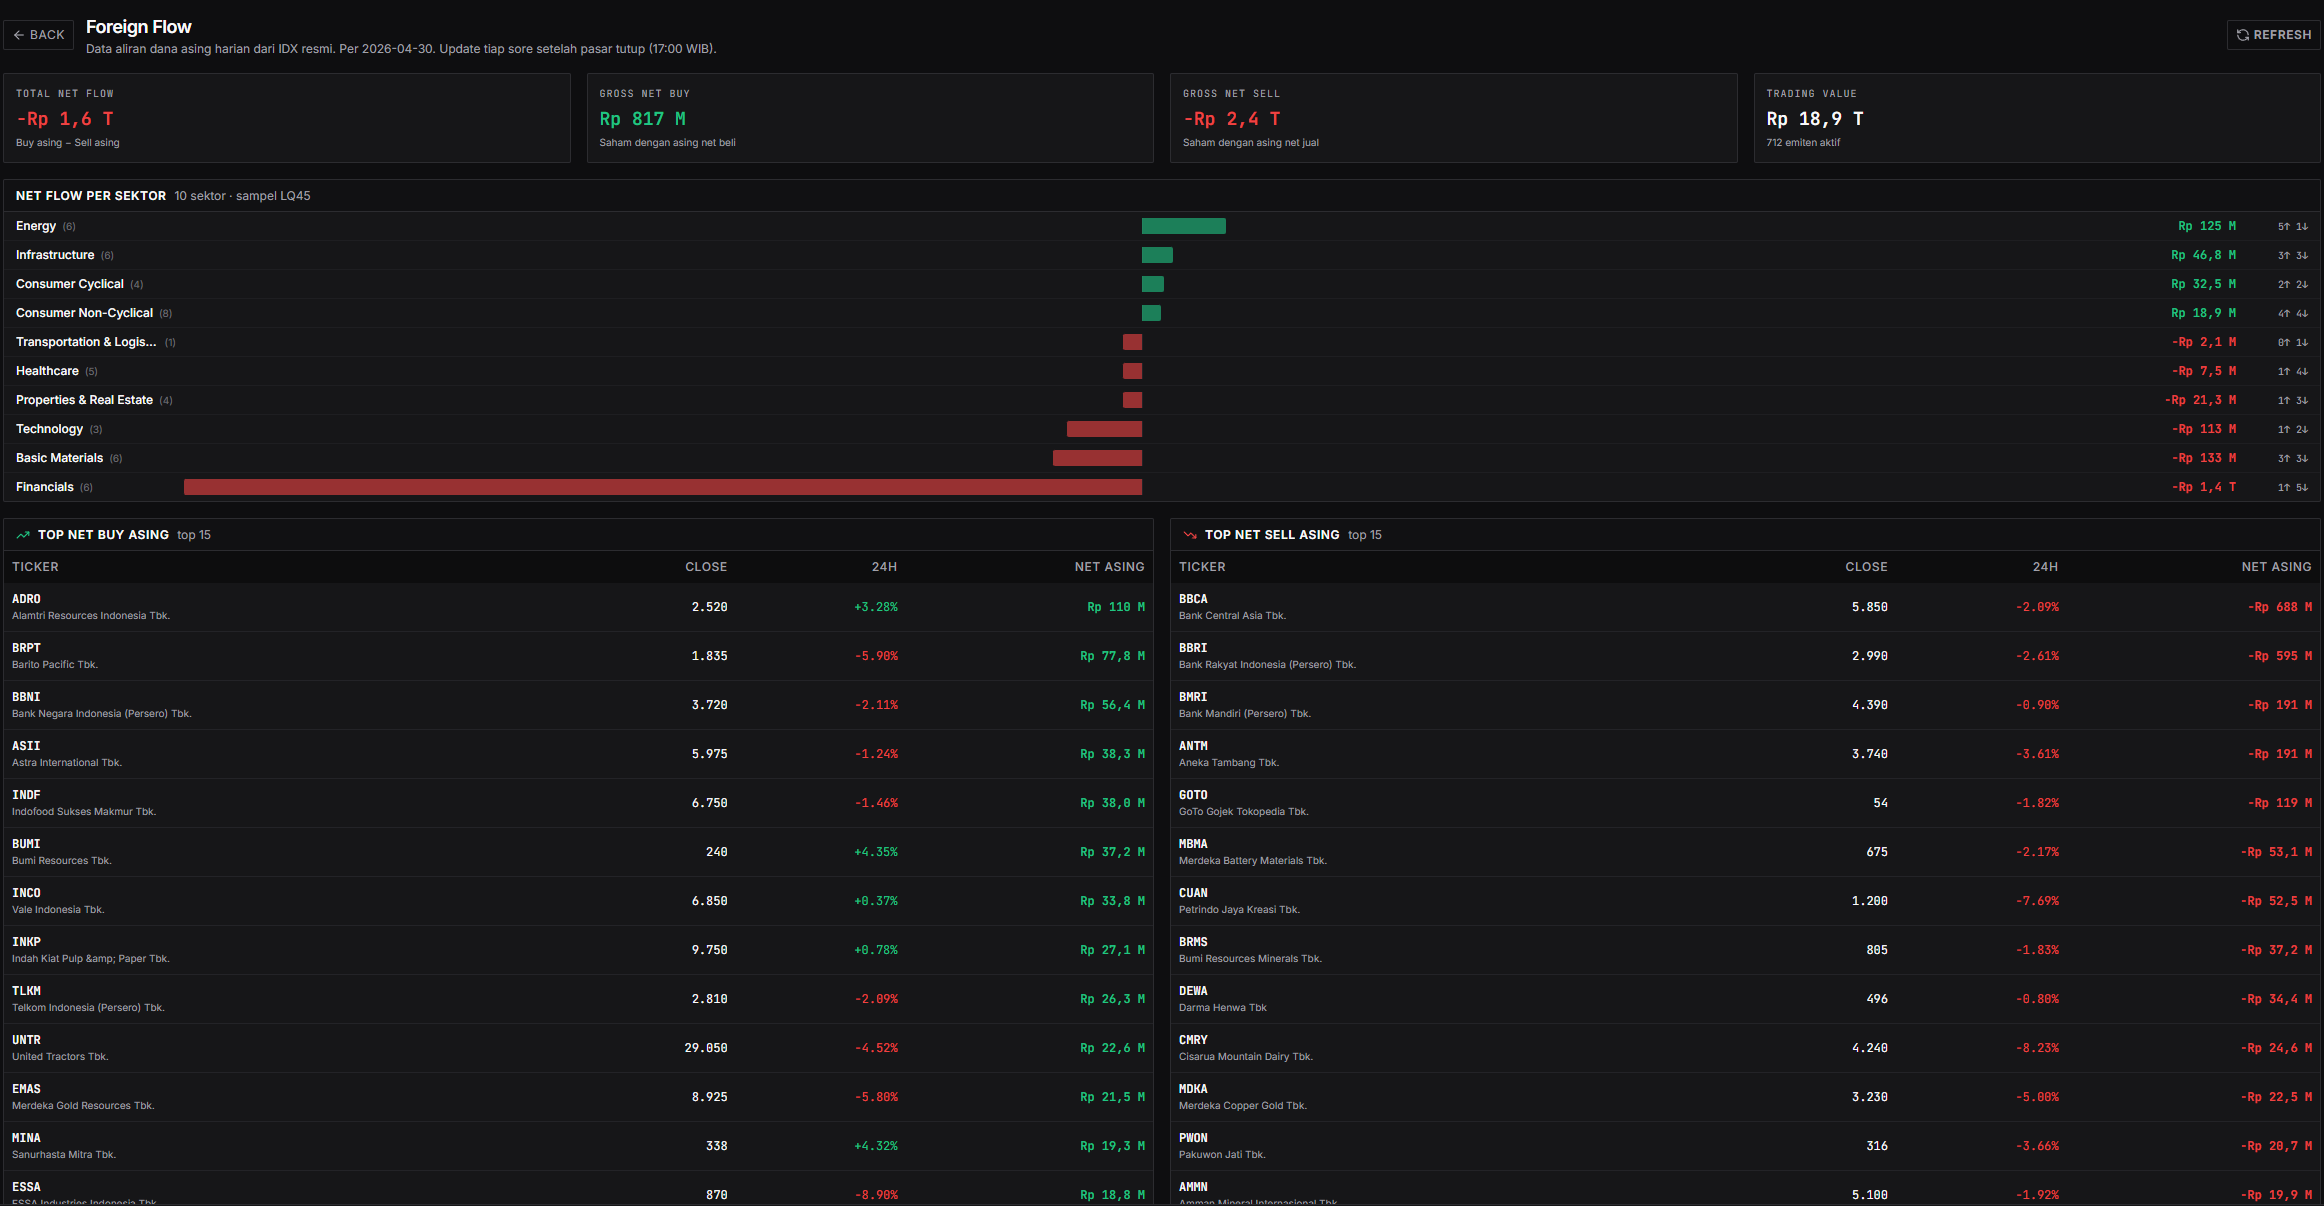
Task: Click the trending-up icon beside Top Net Buy Asing
Action: 23,535
